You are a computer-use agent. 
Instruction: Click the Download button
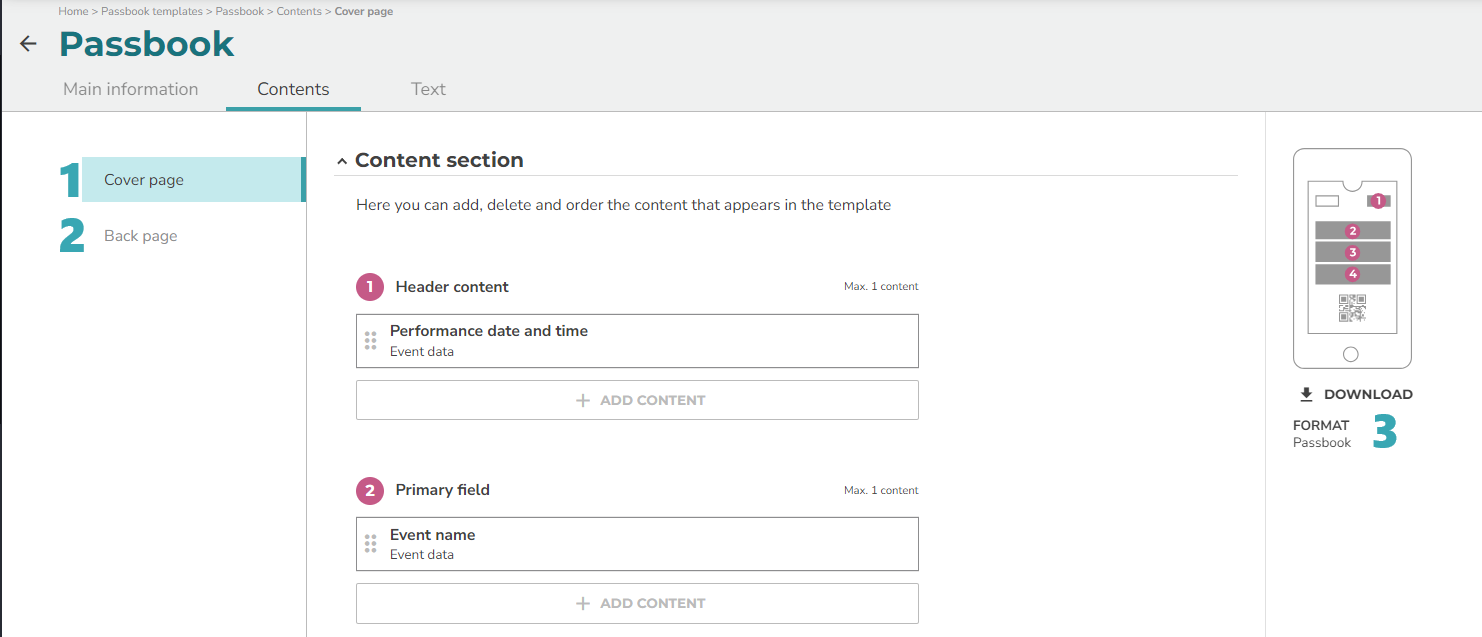tap(1356, 394)
